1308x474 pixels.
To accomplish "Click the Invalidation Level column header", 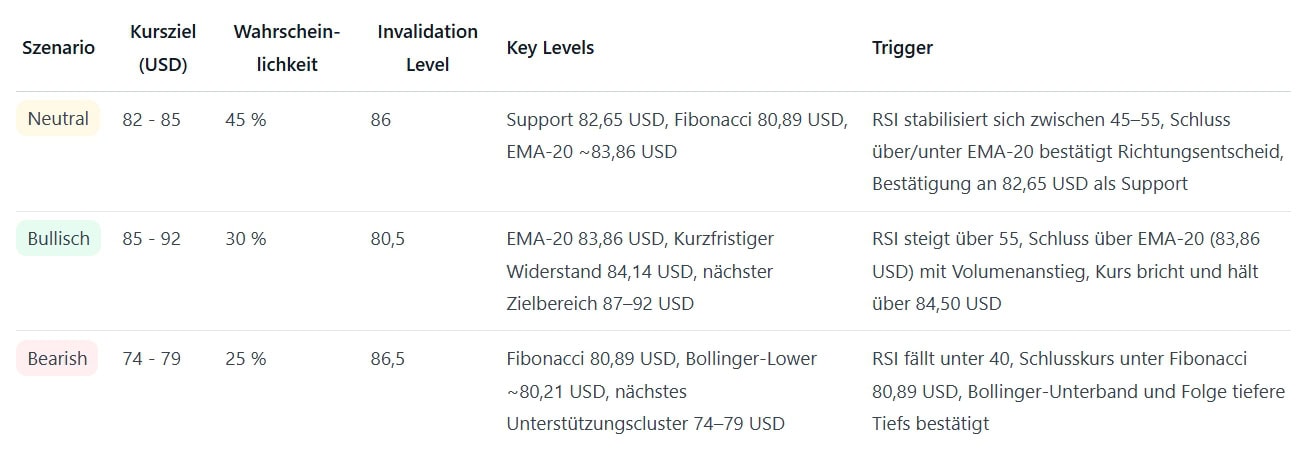I will pyautogui.click(x=427, y=48).
